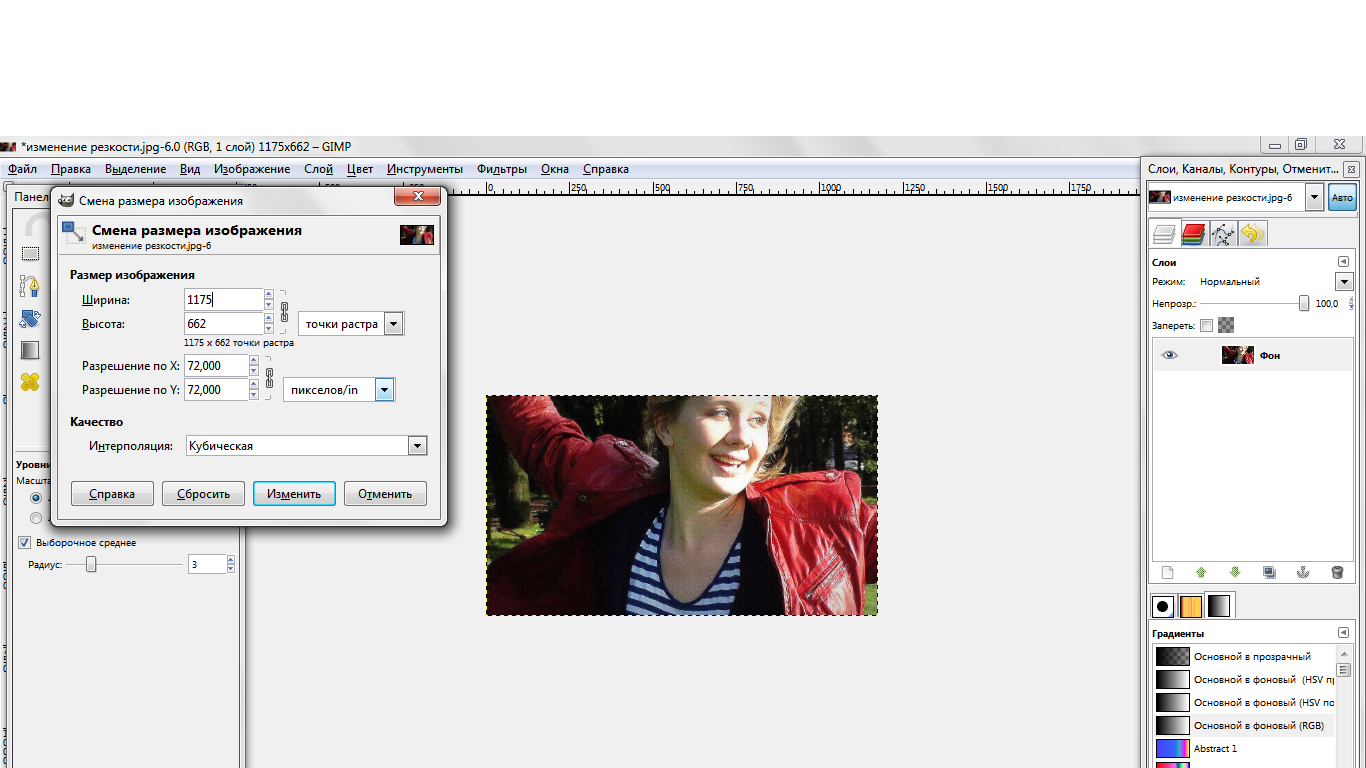1366x768 pixels.
Task: Click the Отменить cancel button
Action: click(385, 494)
